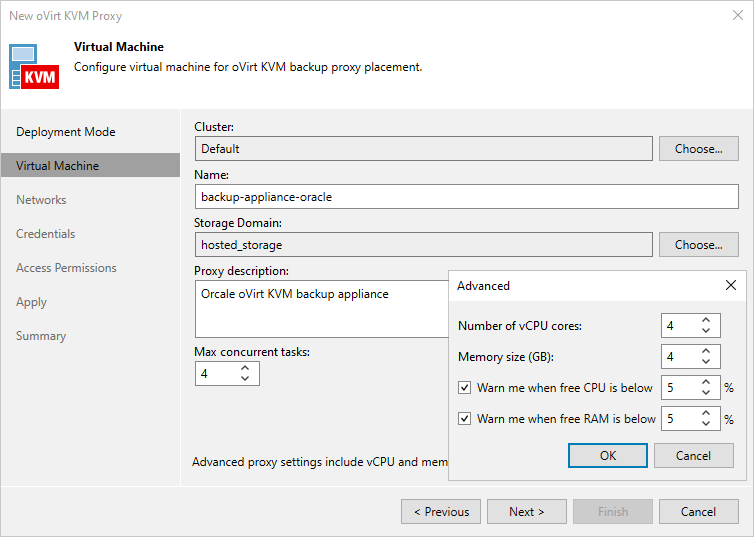
Task: Open Credentials step in sidebar
Action: [x=46, y=234]
